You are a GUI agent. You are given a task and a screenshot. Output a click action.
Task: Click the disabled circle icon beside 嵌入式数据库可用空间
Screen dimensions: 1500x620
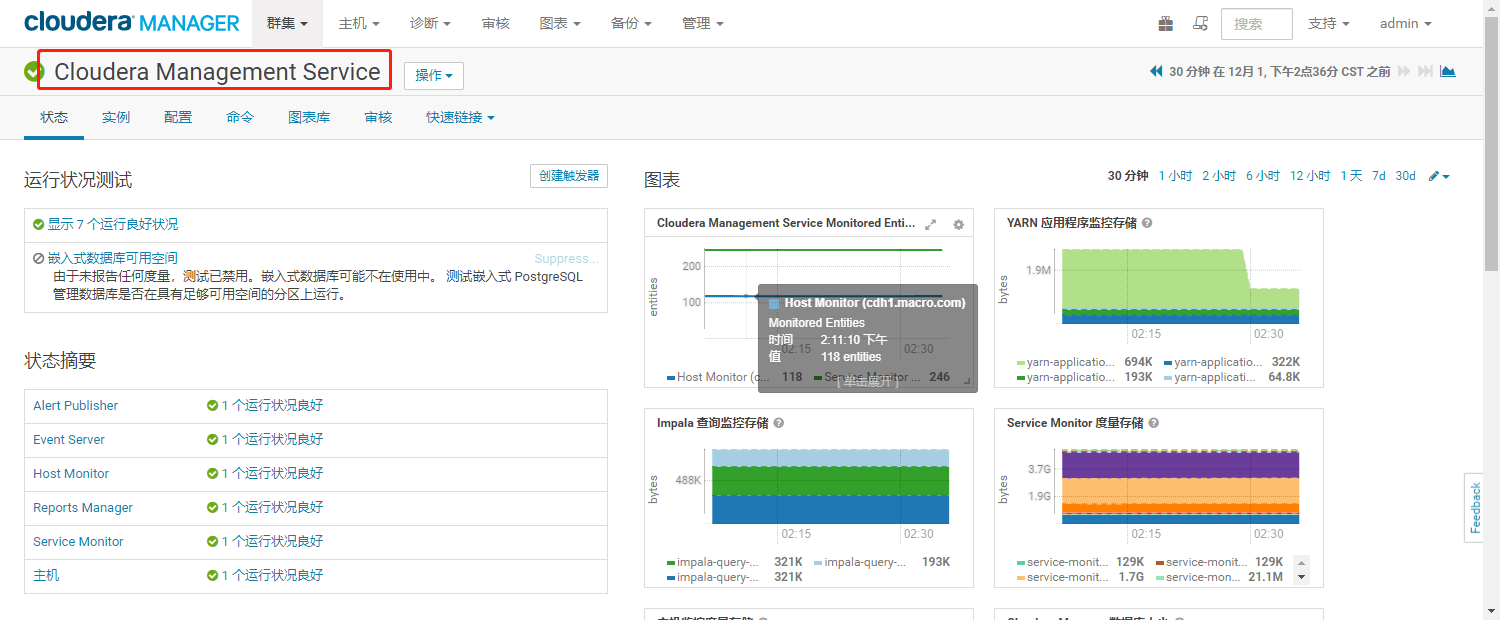coord(38,258)
